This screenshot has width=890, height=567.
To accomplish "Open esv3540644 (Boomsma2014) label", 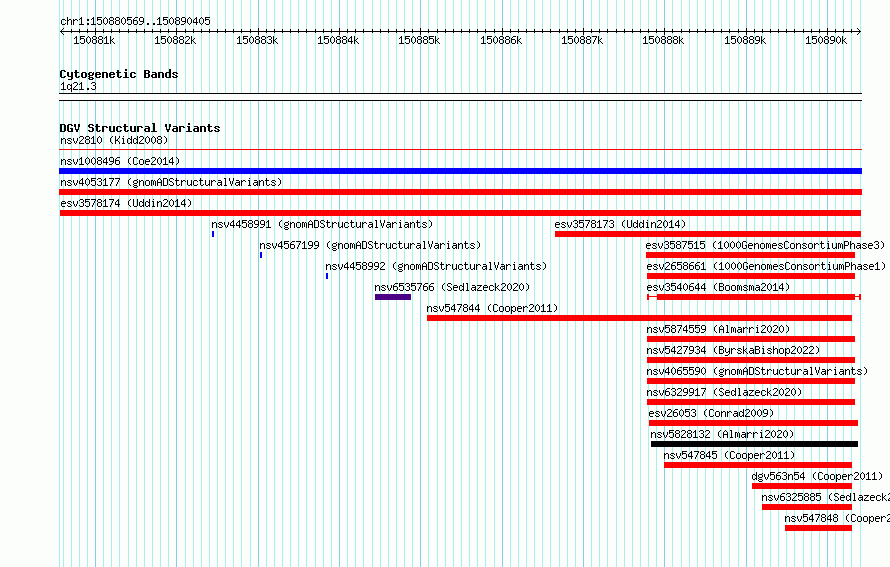I will click(x=718, y=287).
